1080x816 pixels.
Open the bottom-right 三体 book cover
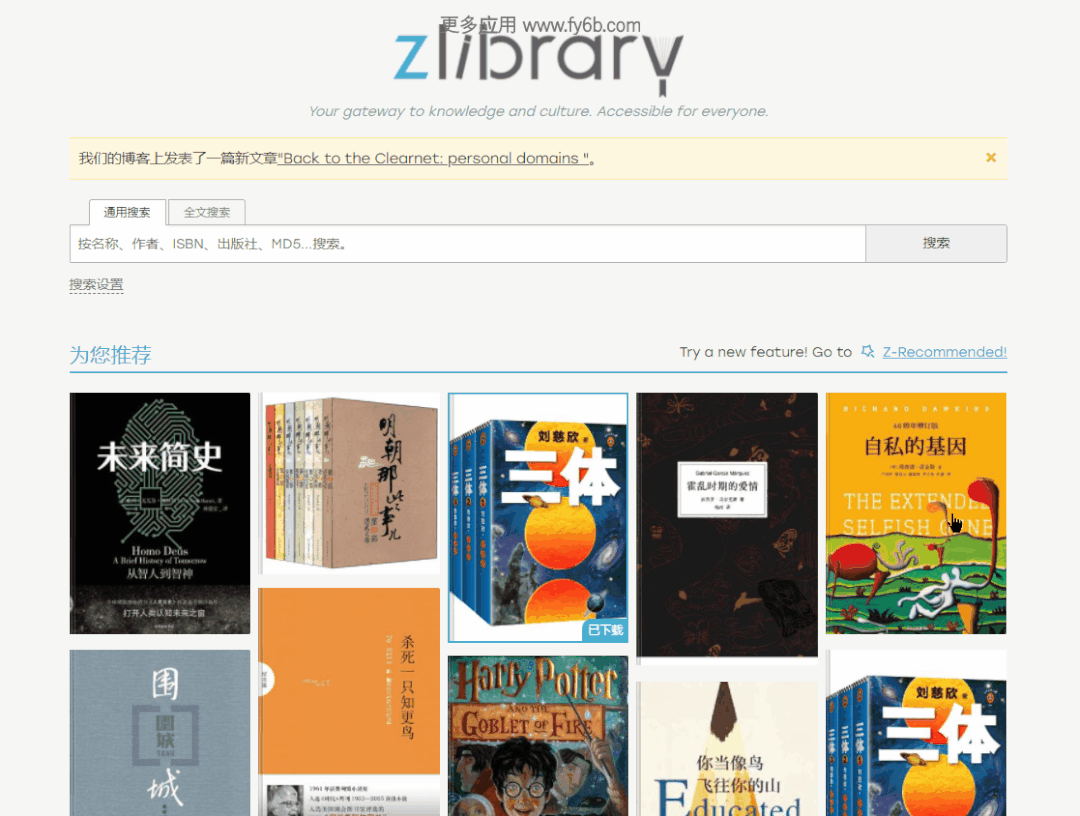coord(916,733)
